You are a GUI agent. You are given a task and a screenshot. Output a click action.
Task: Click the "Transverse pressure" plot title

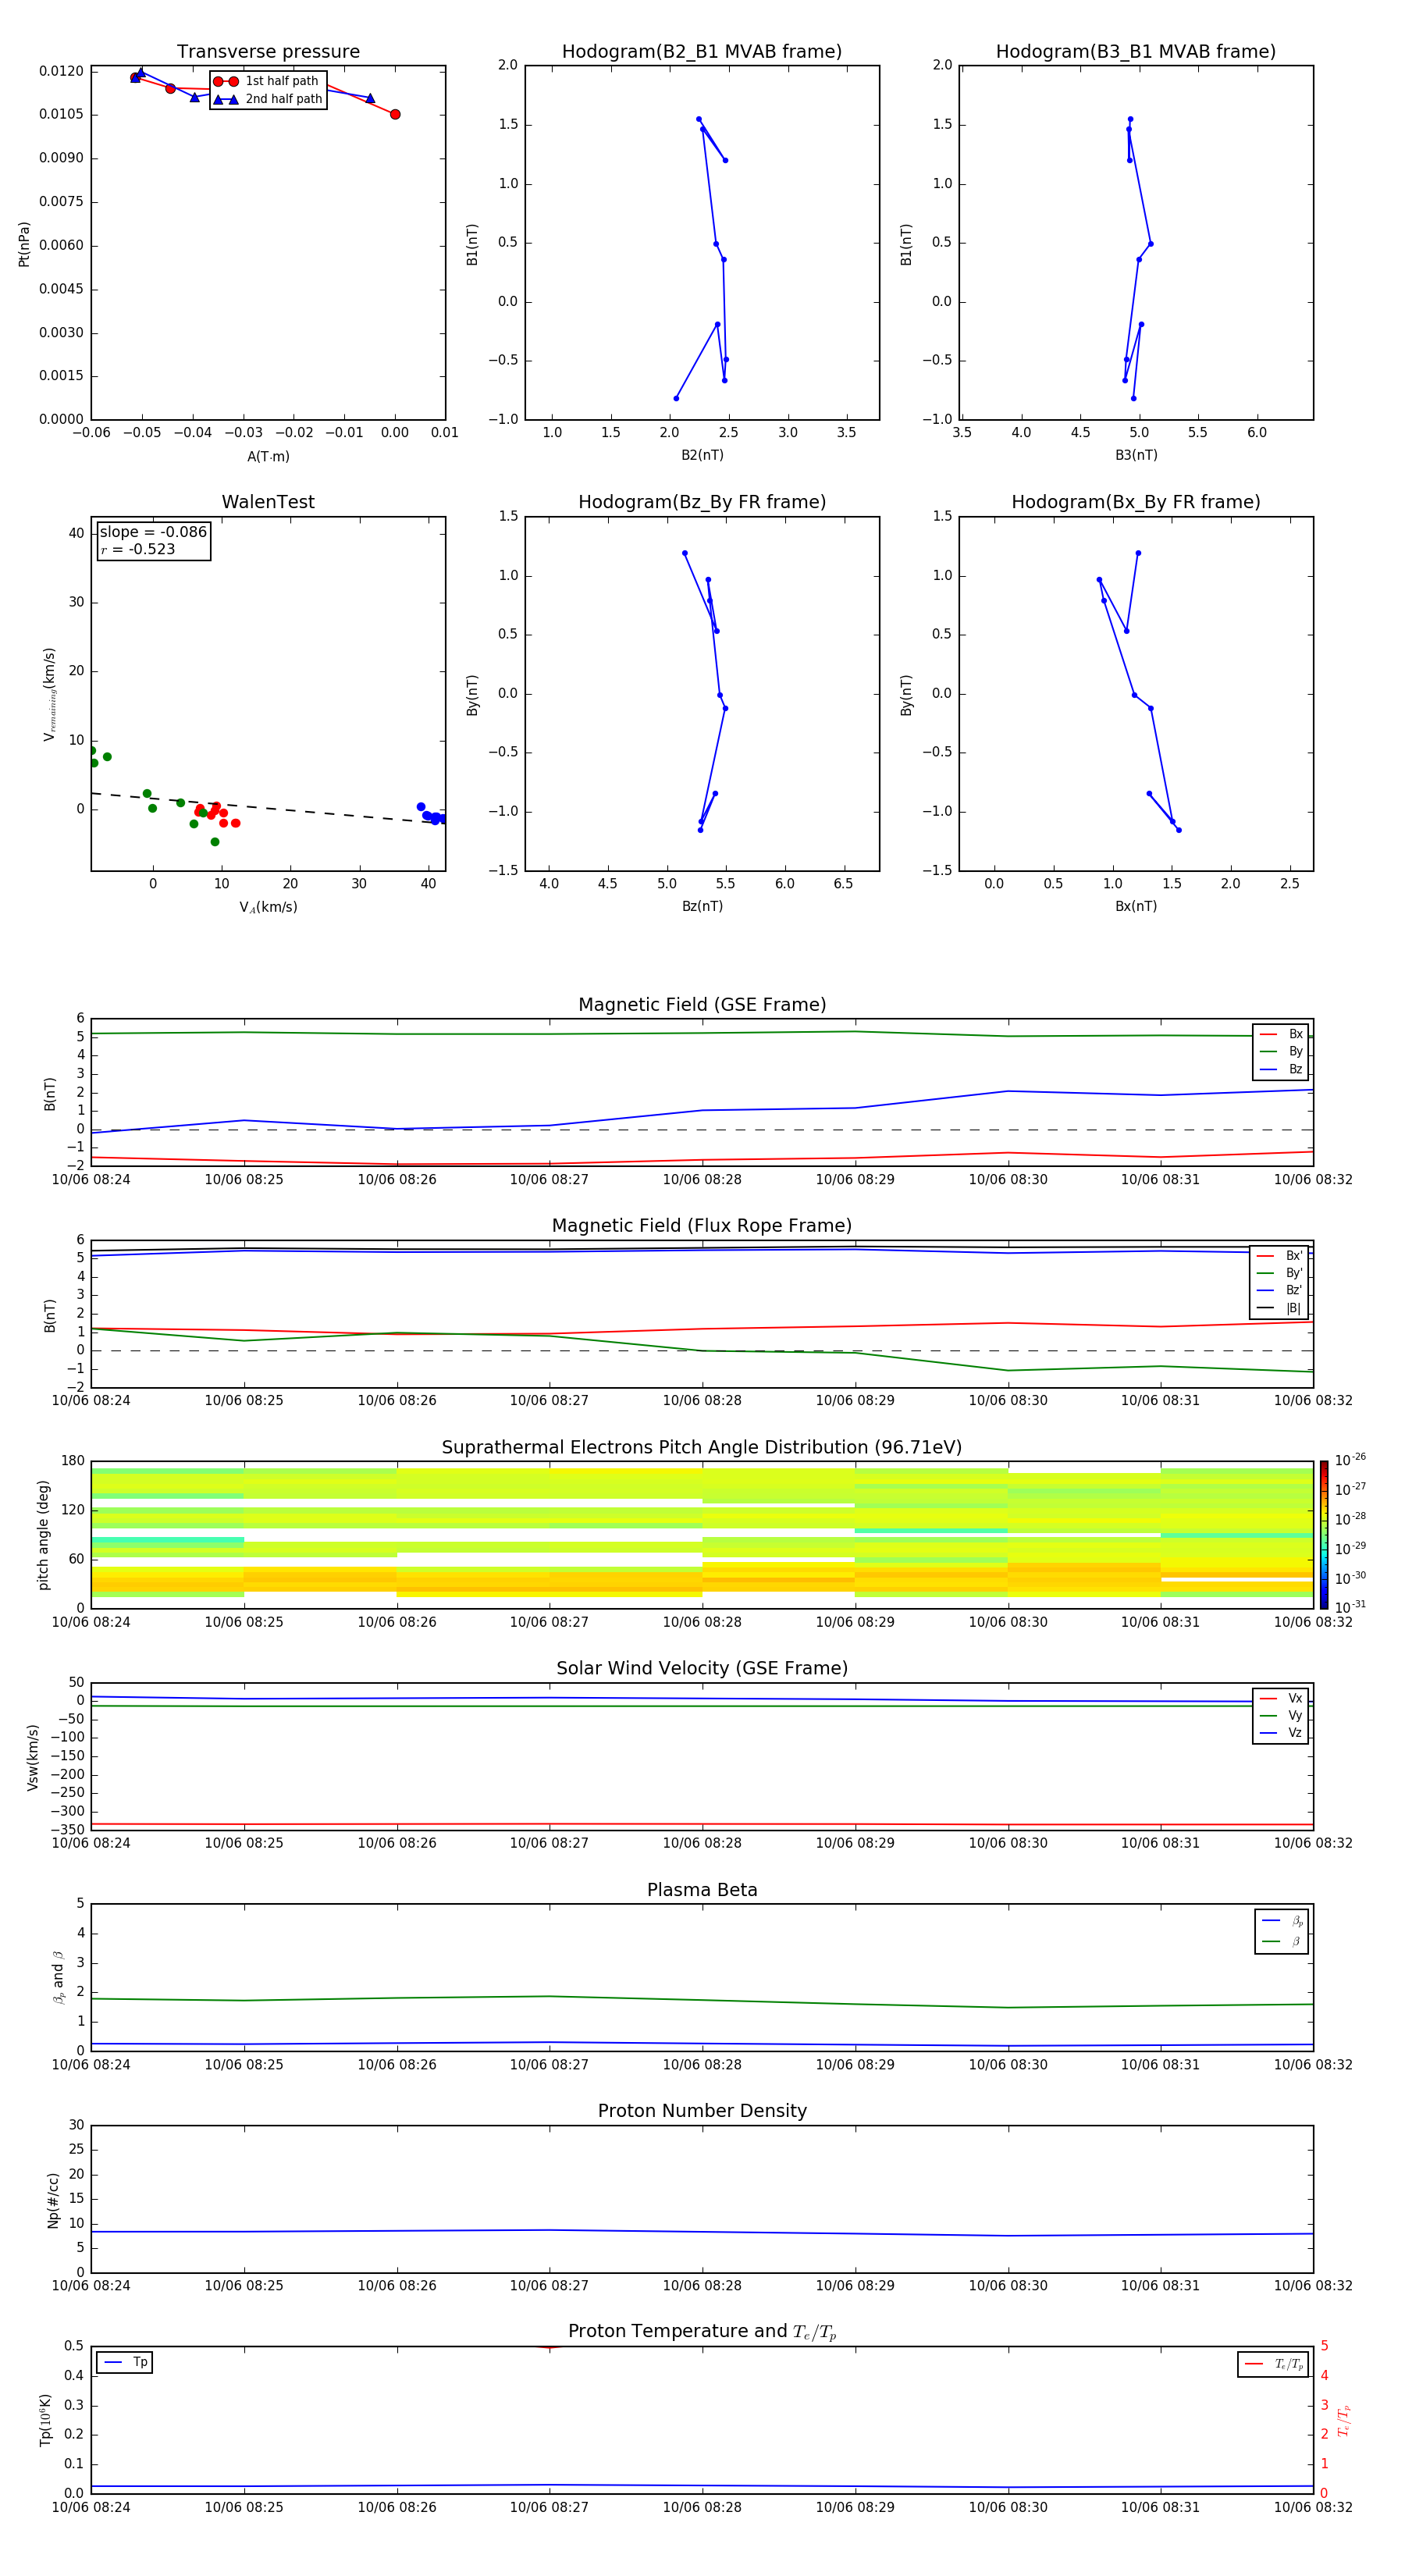268,52
